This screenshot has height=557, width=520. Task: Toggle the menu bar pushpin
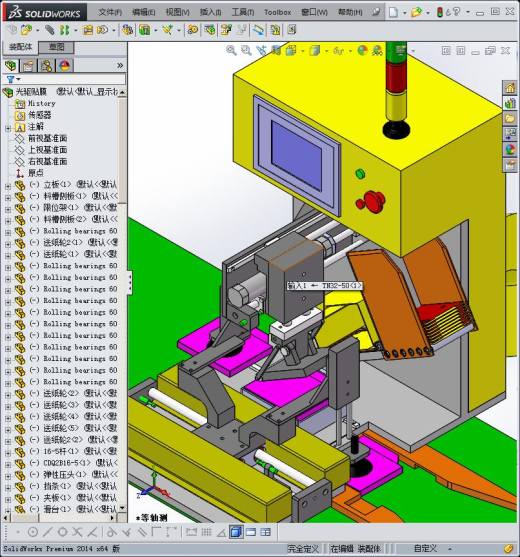coord(376,12)
